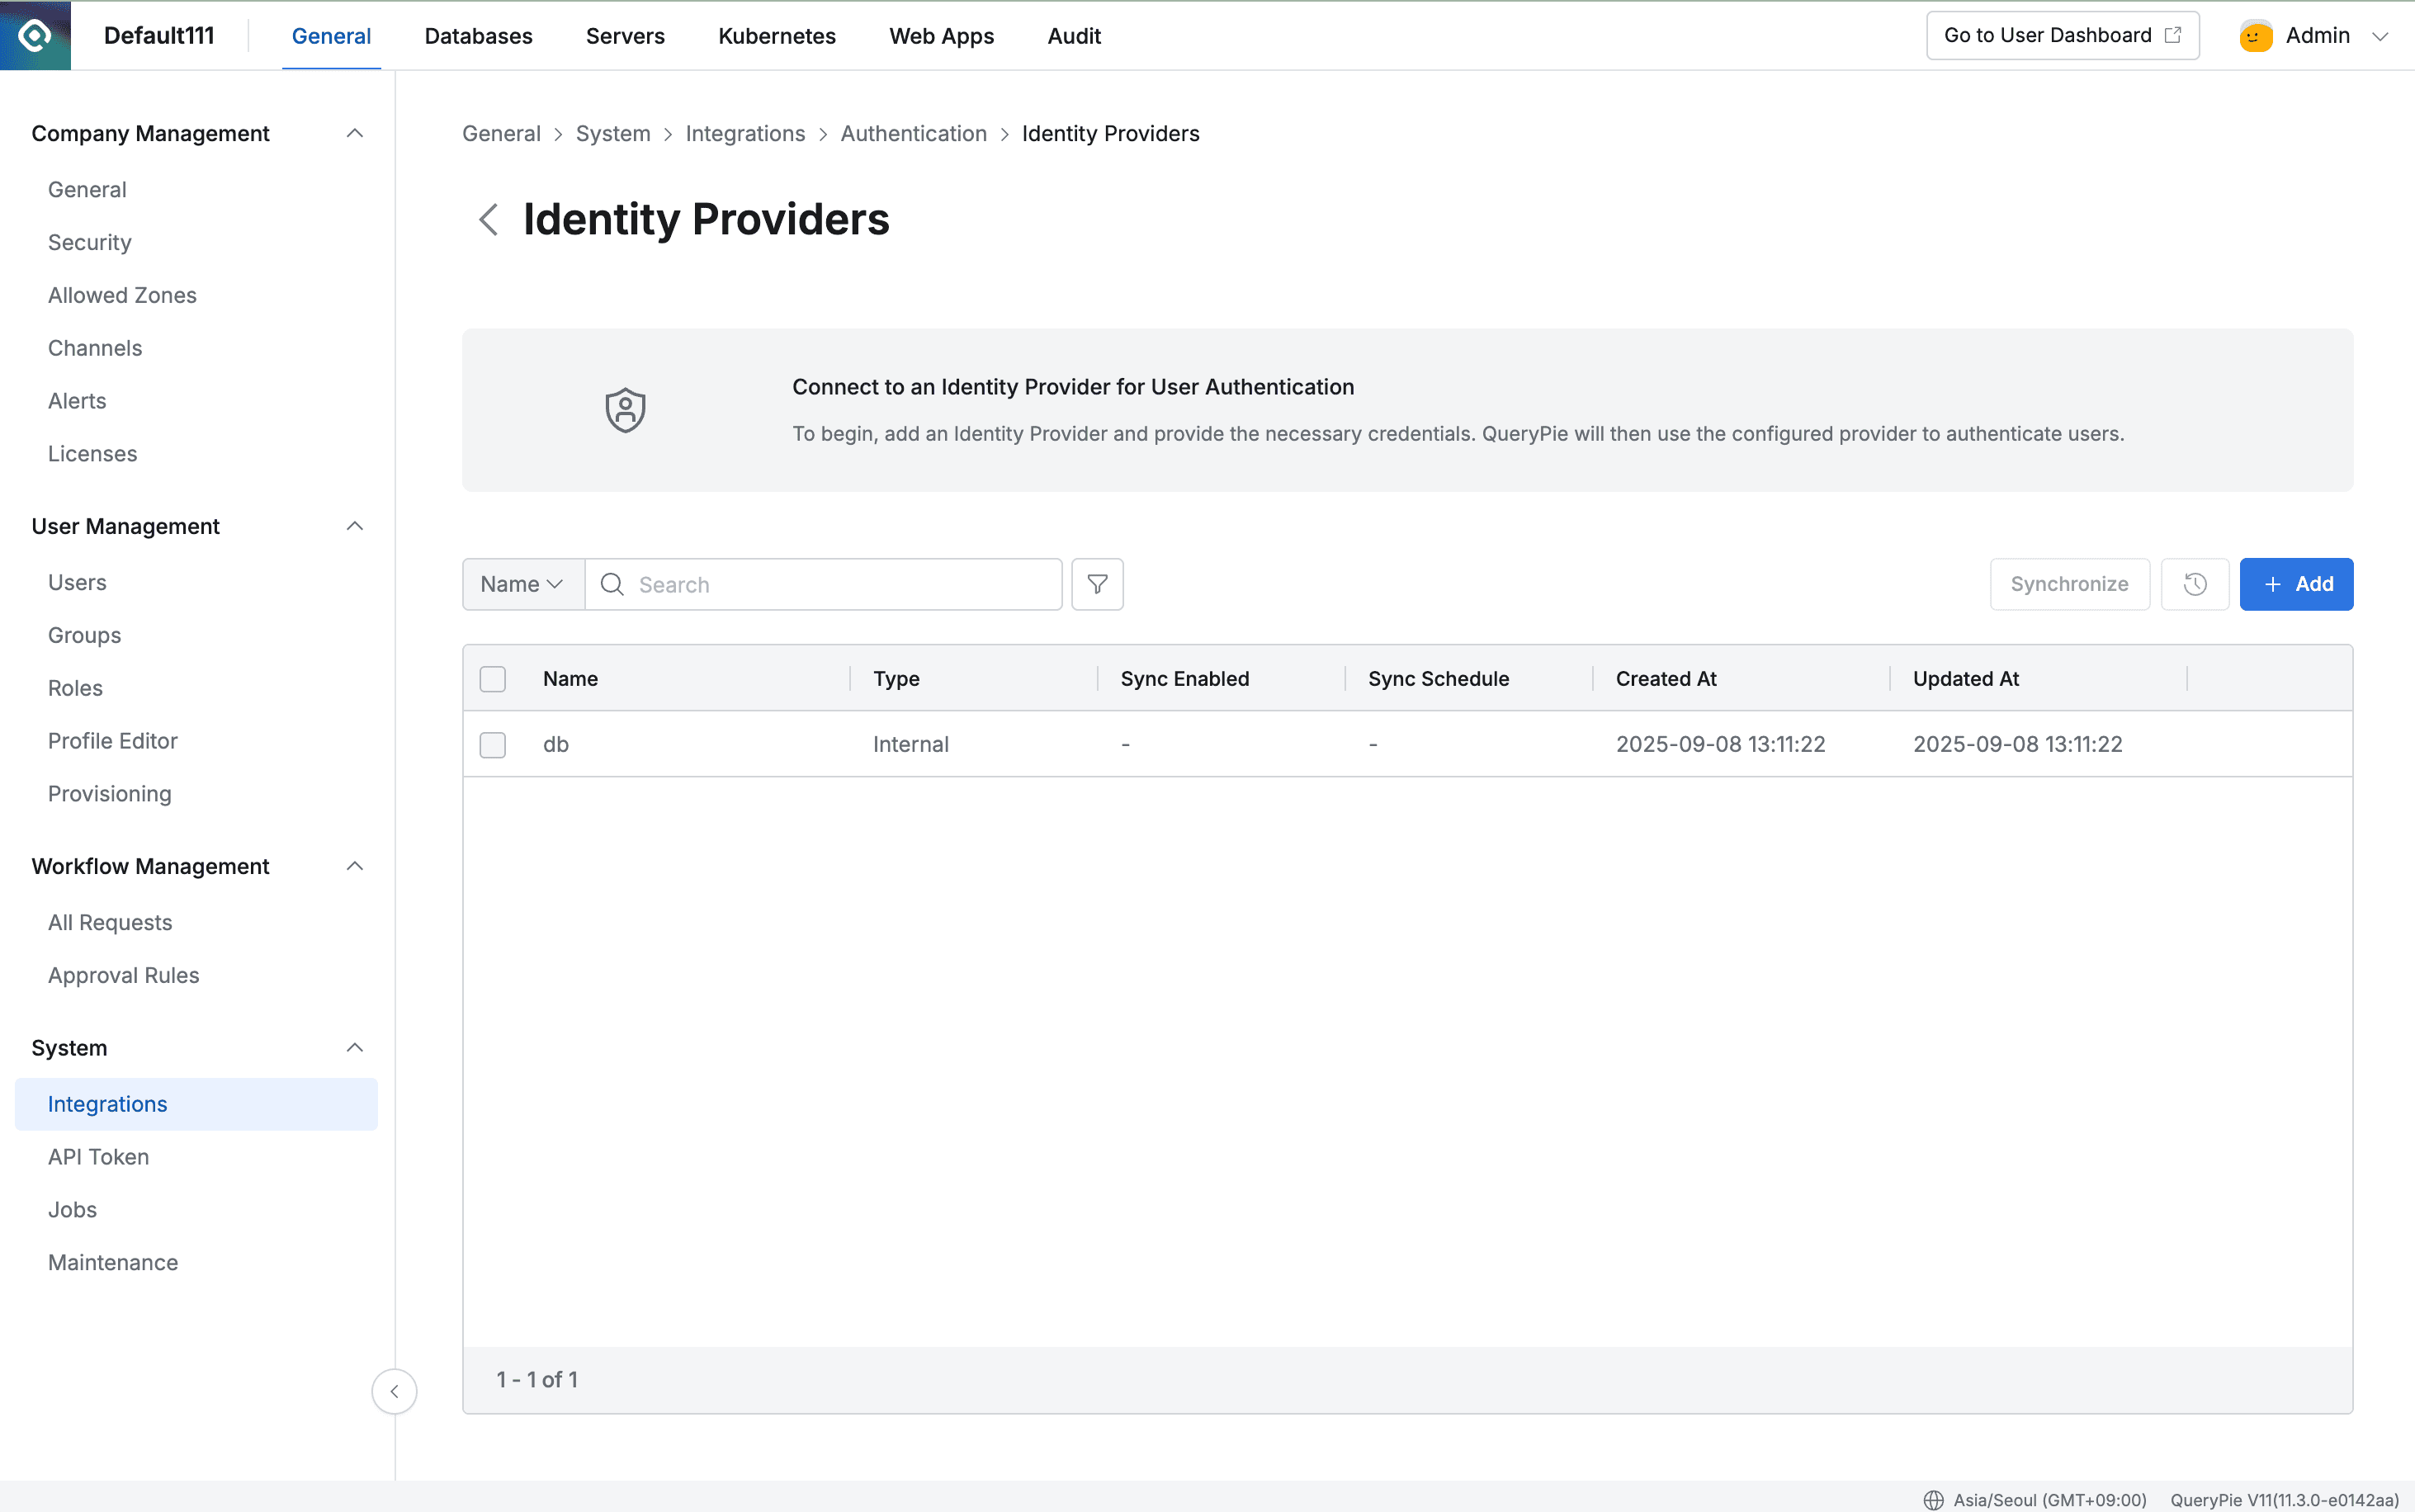Screen dimensions: 2415x1512
Task: Switch to the Databases tab
Action: click(478, 36)
